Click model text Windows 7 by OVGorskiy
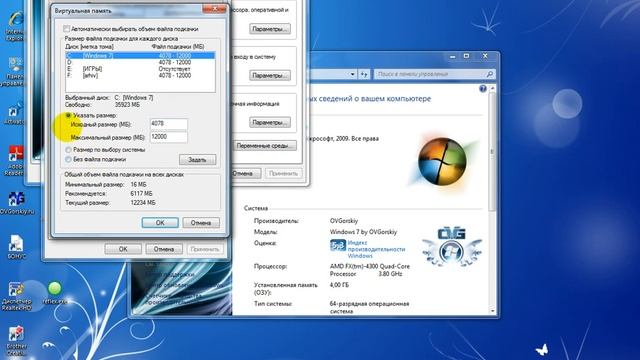Screen dimensions: 640x360 363,232
